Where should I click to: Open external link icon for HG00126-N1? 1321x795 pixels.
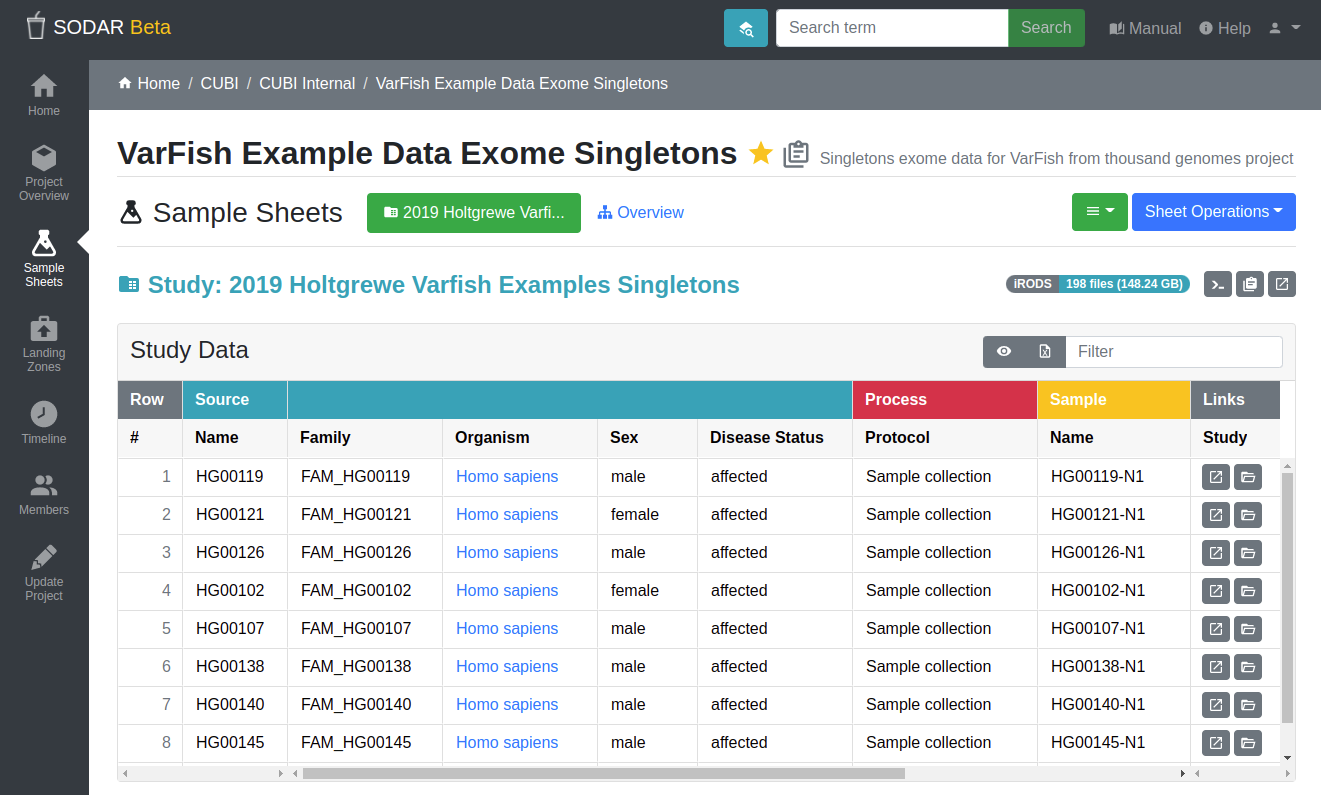(x=1216, y=553)
